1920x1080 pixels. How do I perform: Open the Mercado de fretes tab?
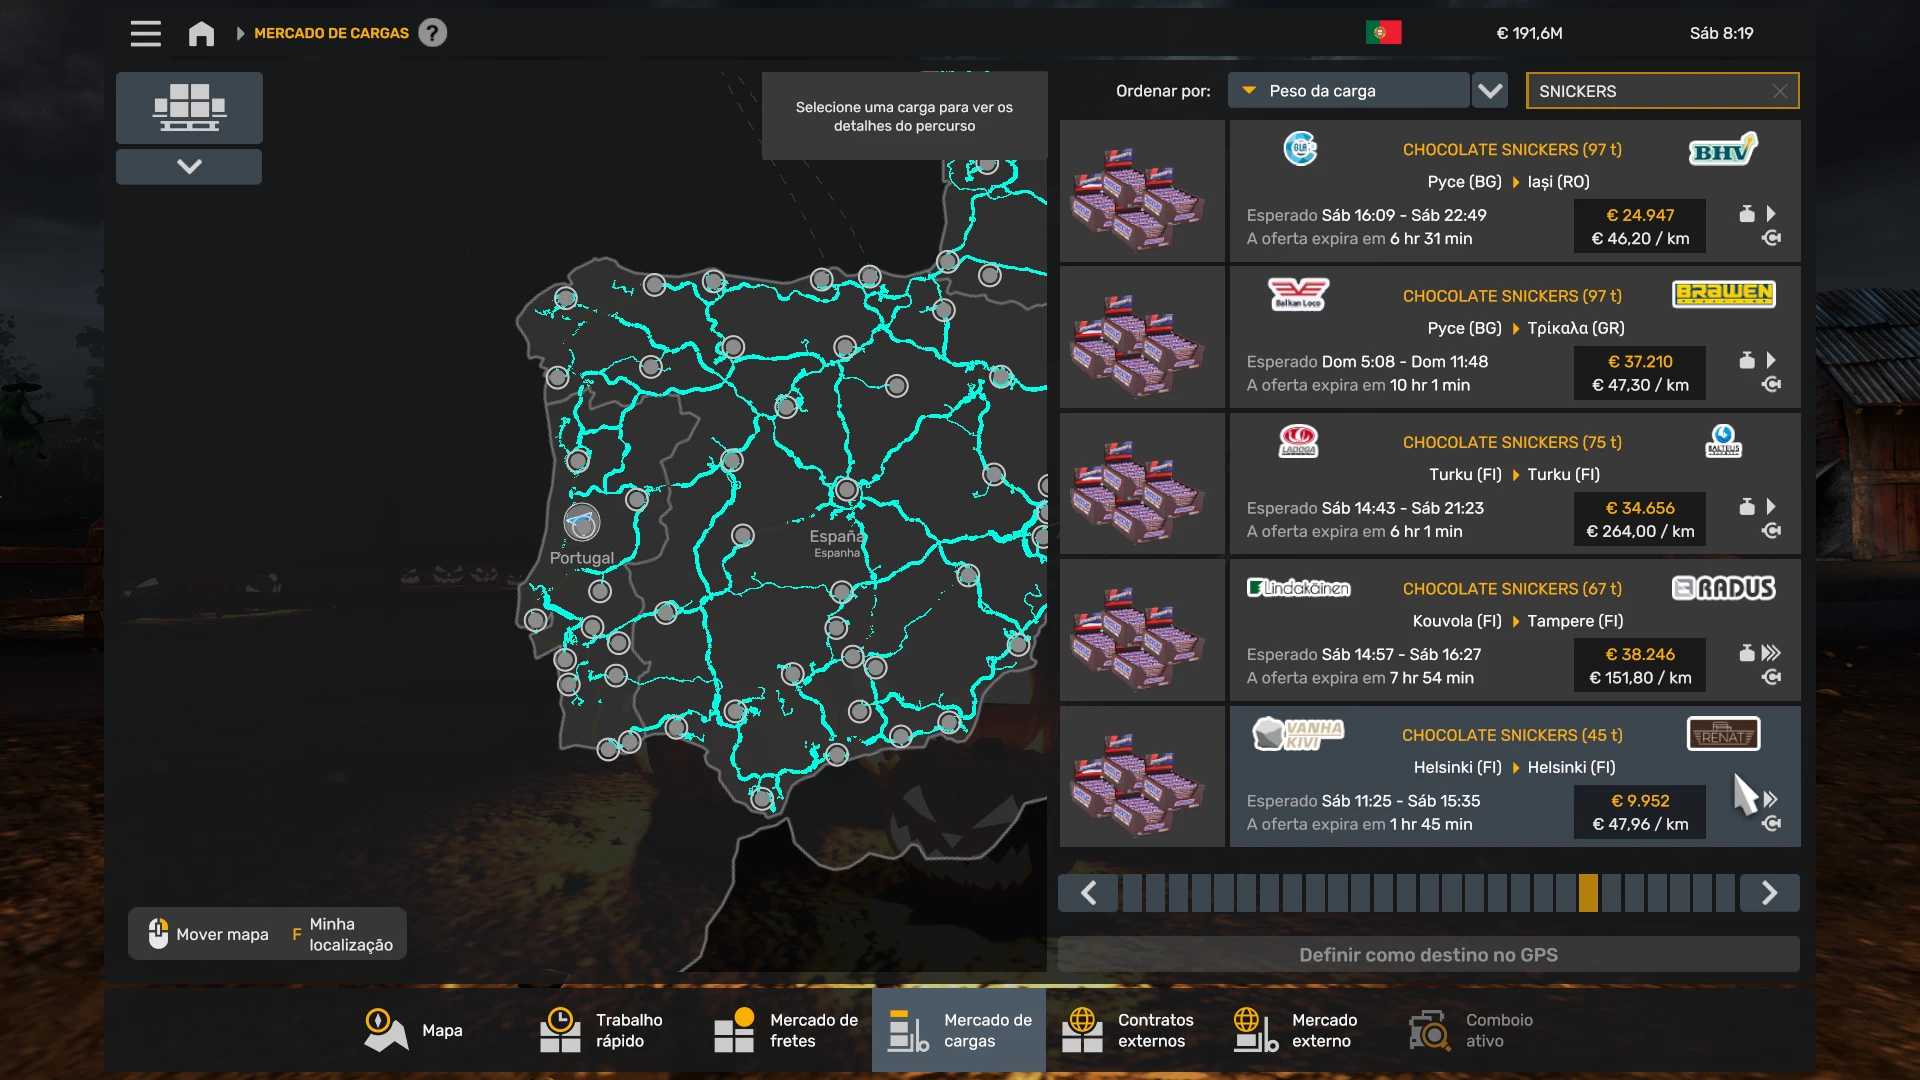pyautogui.click(x=786, y=1030)
